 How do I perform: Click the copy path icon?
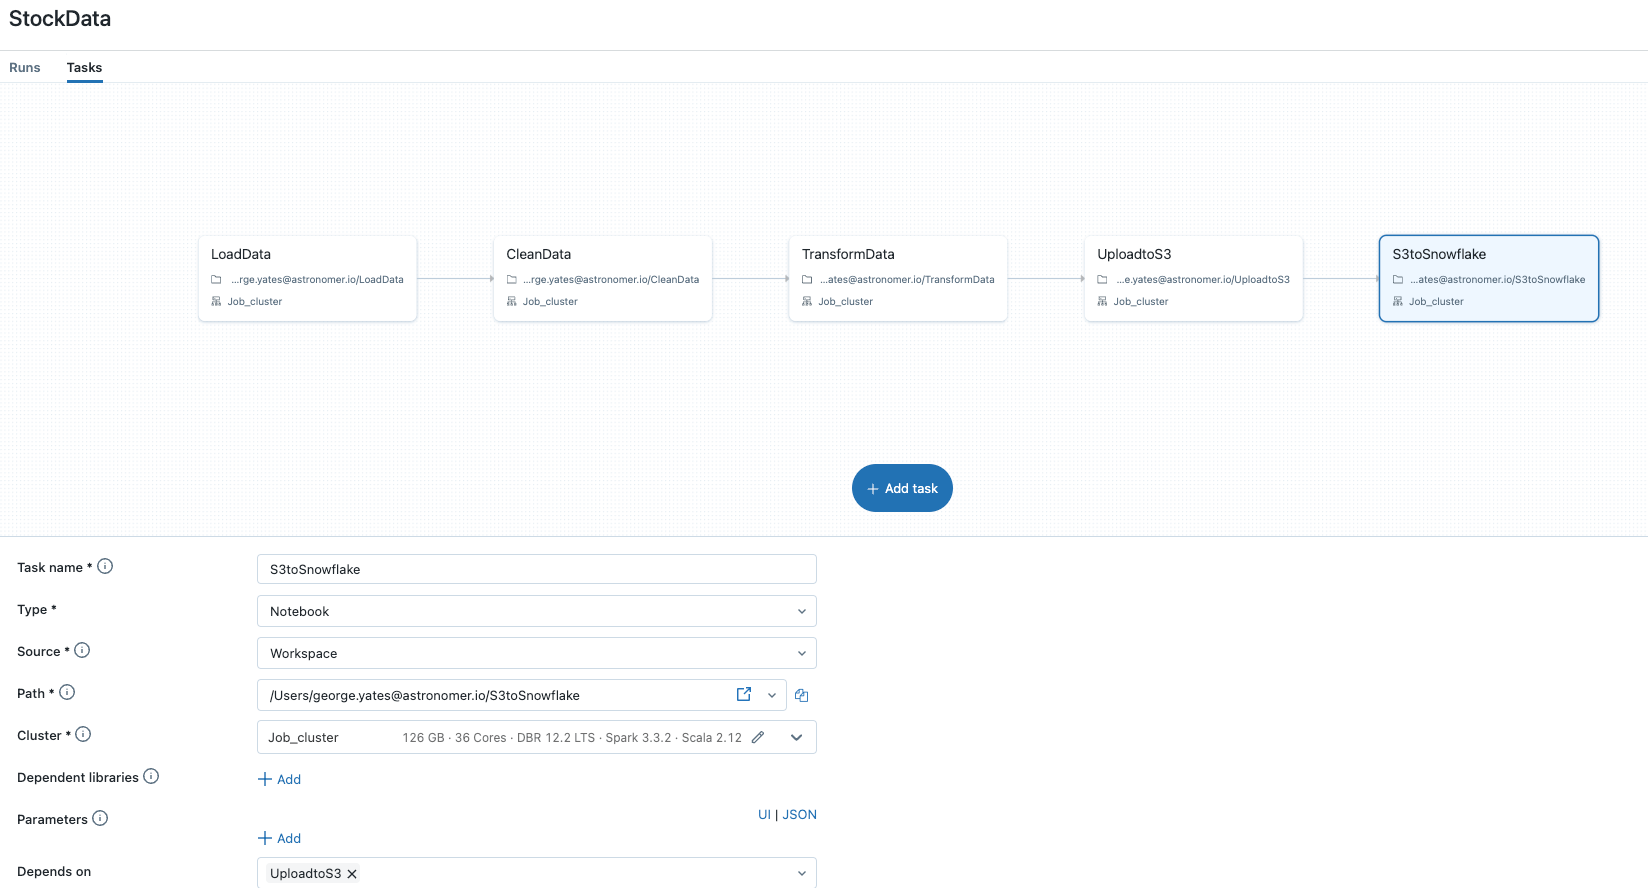801,695
